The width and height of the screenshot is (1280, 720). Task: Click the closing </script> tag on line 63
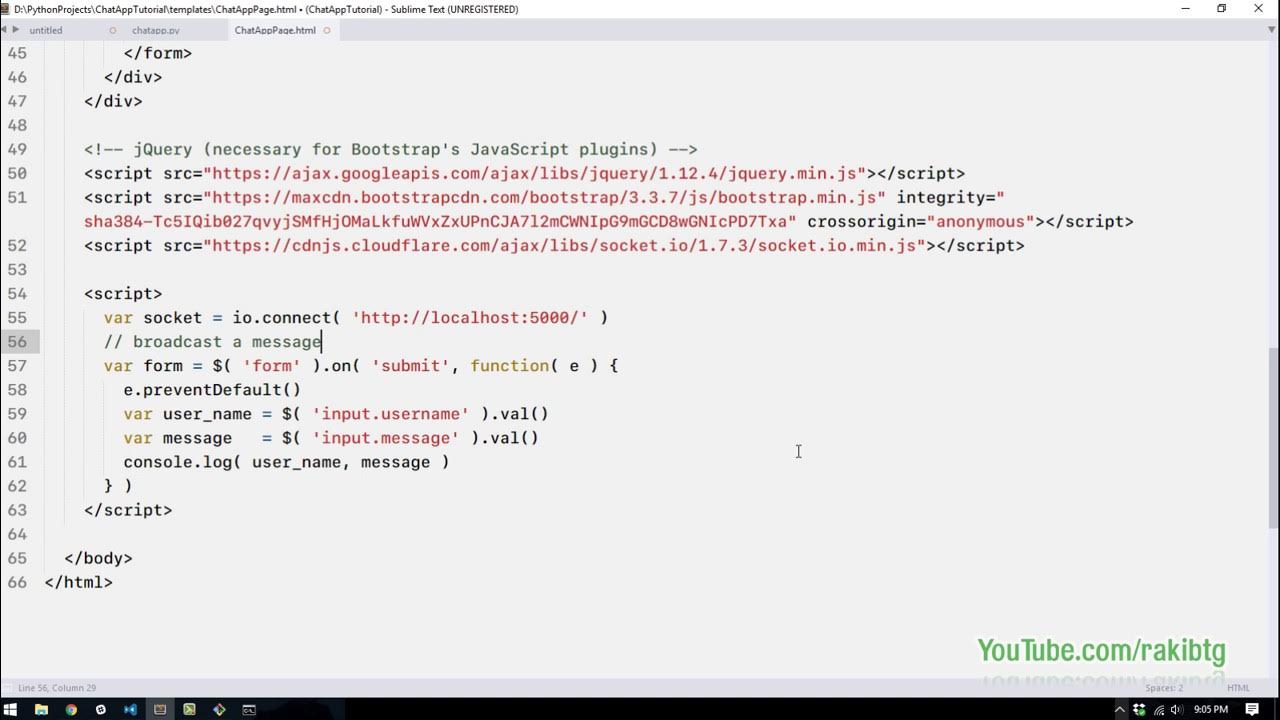pos(128,510)
